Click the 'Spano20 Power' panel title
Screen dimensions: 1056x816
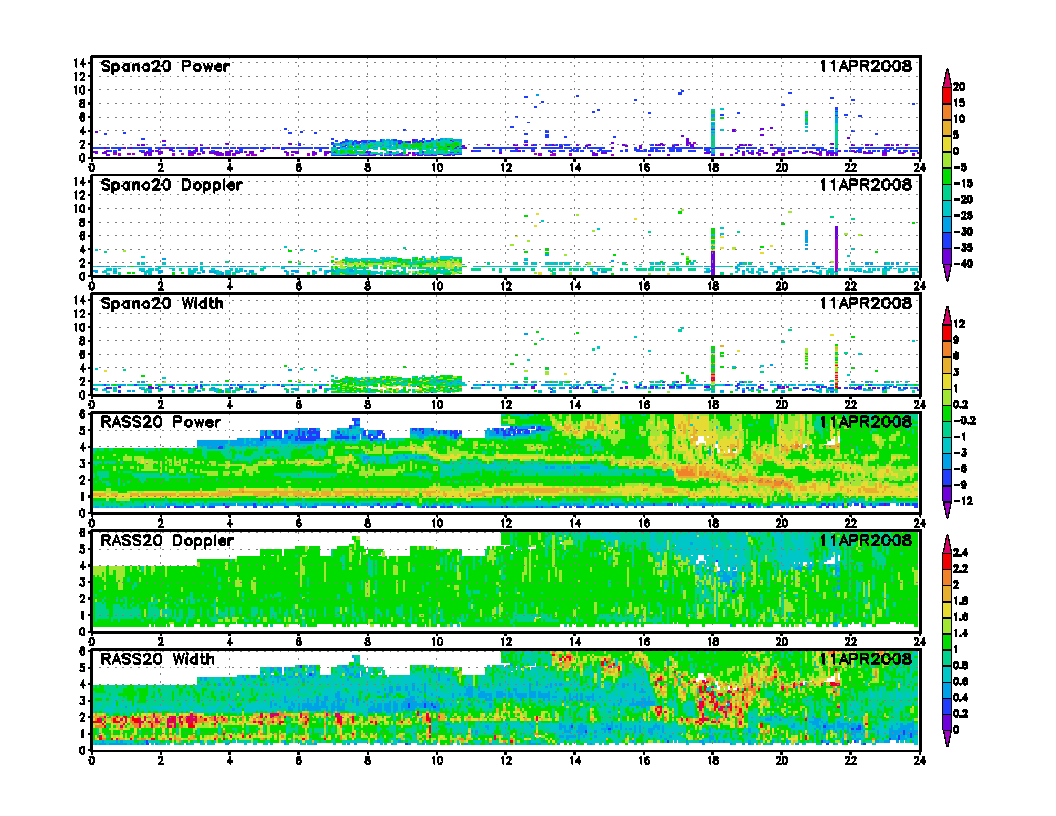pyautogui.click(x=165, y=66)
